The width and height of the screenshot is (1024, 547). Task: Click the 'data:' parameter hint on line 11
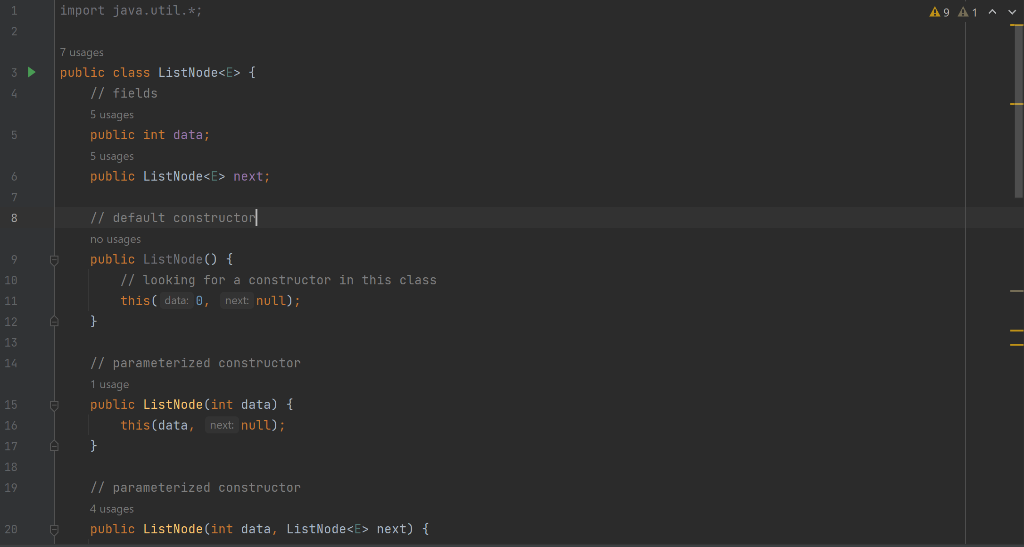[176, 301]
